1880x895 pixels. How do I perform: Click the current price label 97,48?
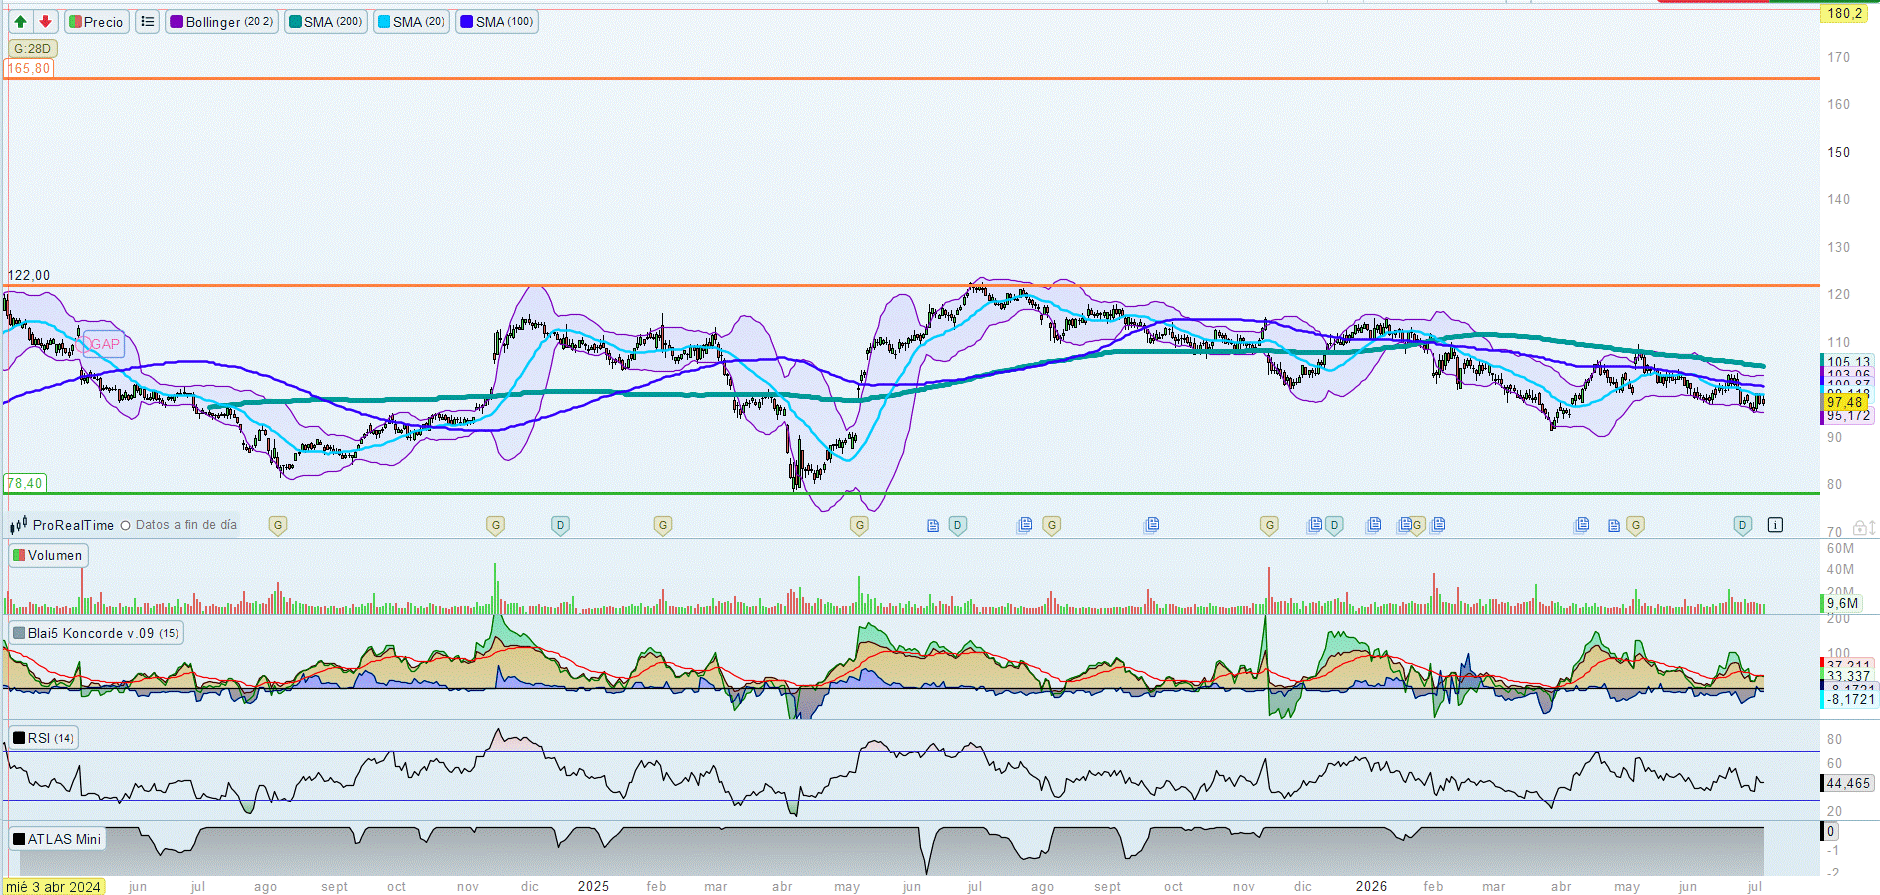pyautogui.click(x=1845, y=402)
